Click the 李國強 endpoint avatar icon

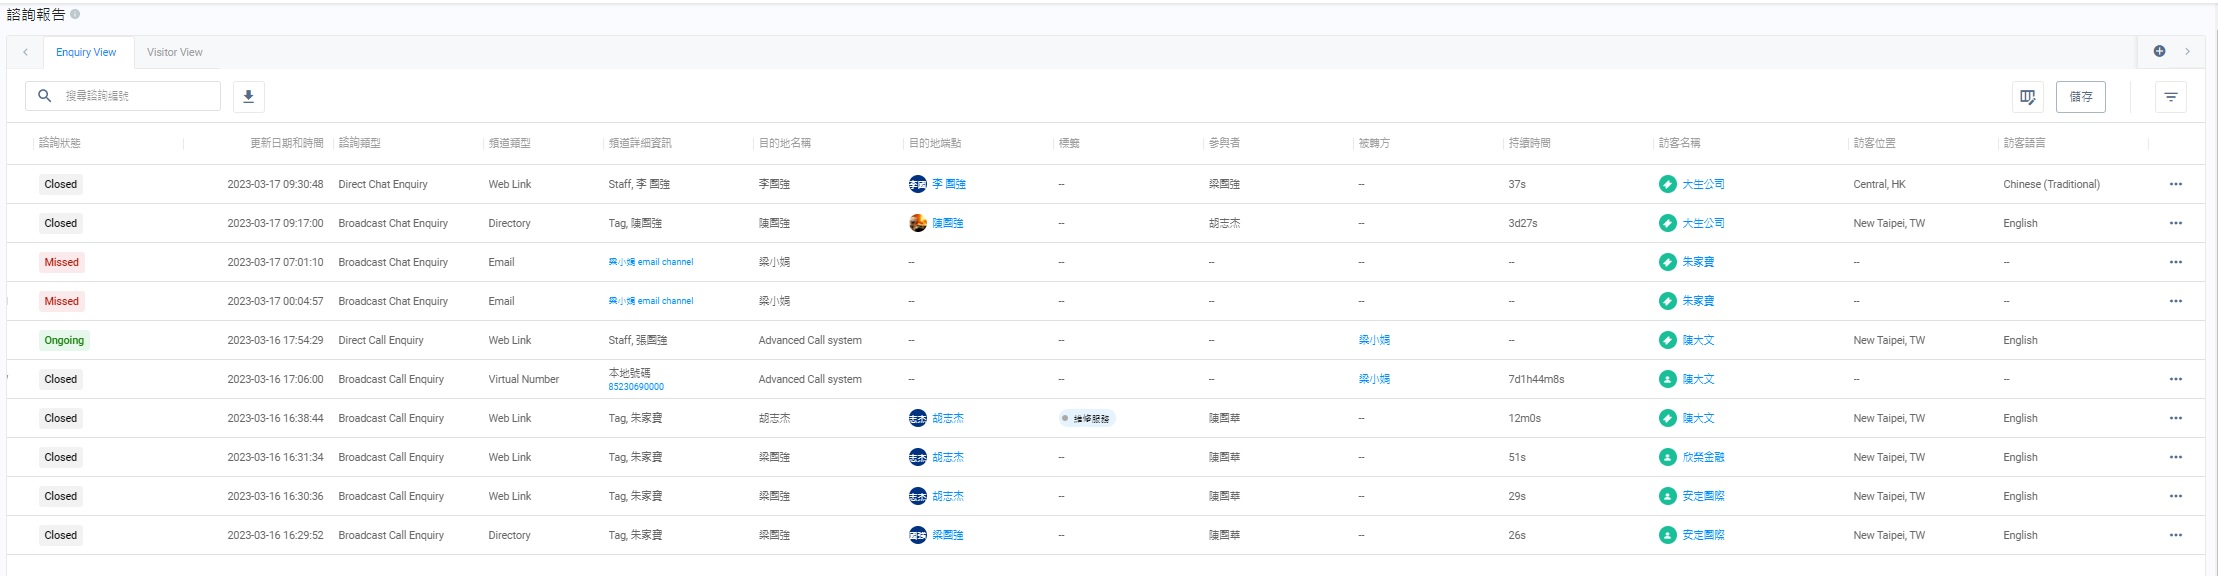click(917, 184)
